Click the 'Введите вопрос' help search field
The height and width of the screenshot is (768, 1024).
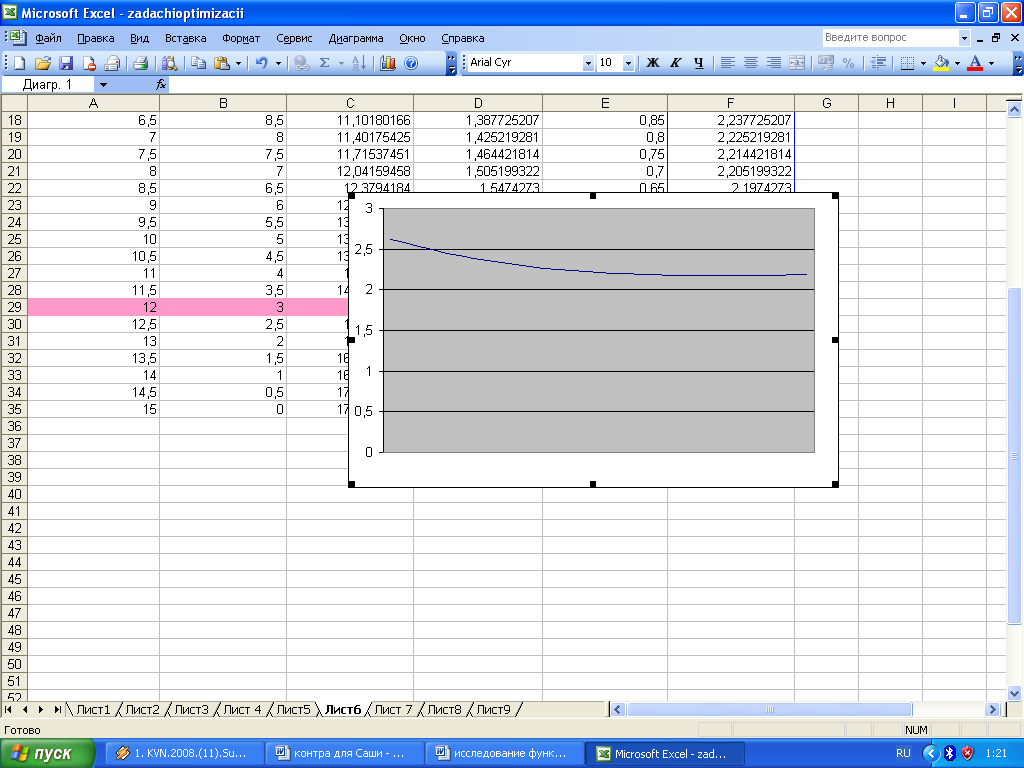889,38
